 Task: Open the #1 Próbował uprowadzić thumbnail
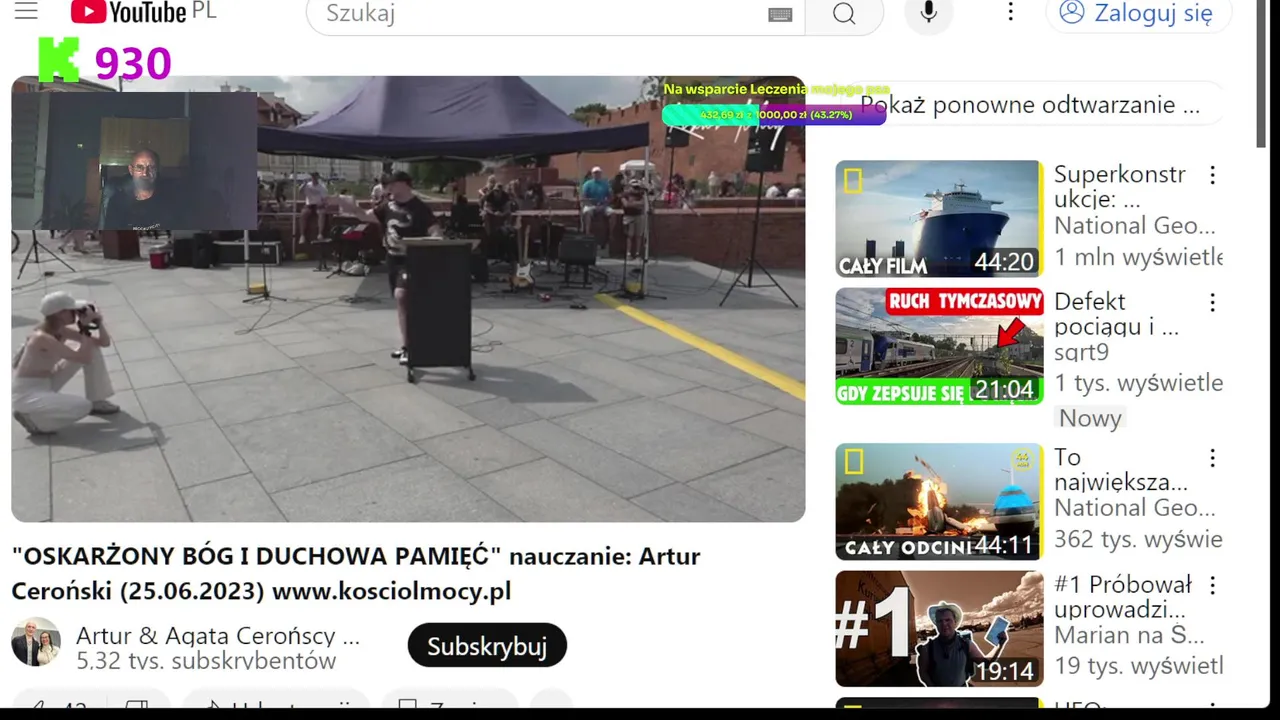pyautogui.click(x=939, y=629)
